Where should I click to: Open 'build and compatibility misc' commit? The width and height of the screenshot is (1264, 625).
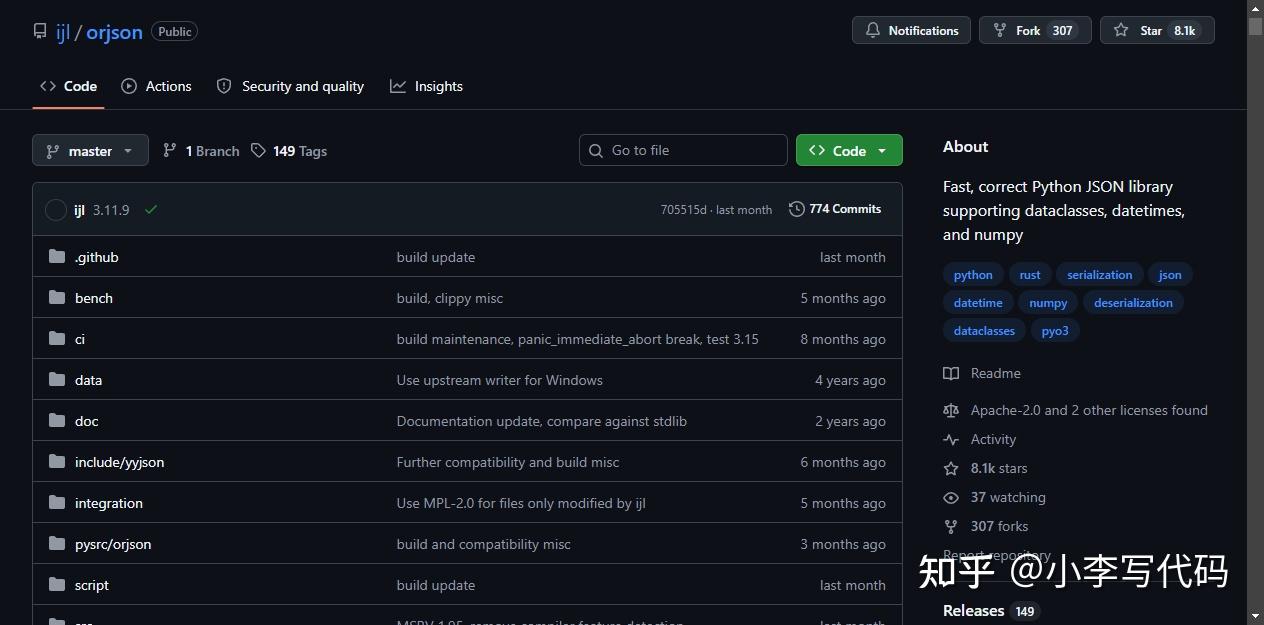point(484,544)
